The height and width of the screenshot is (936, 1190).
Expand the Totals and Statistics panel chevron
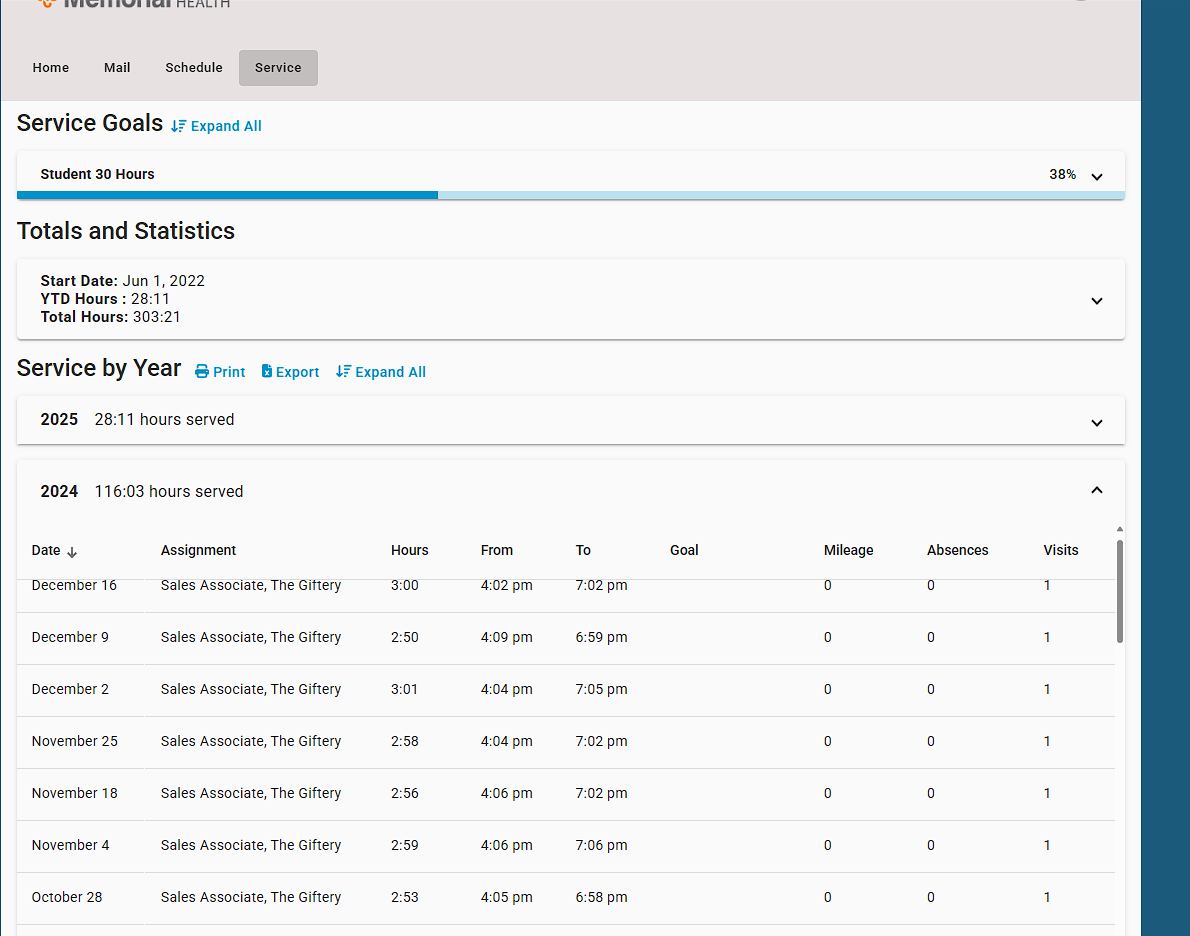pyautogui.click(x=1096, y=300)
